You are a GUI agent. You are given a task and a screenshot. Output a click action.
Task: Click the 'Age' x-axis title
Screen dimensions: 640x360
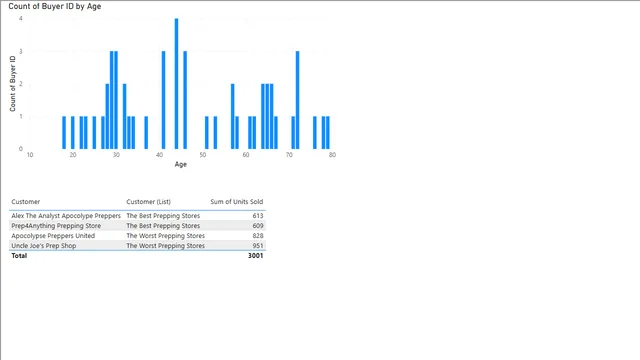click(x=181, y=164)
